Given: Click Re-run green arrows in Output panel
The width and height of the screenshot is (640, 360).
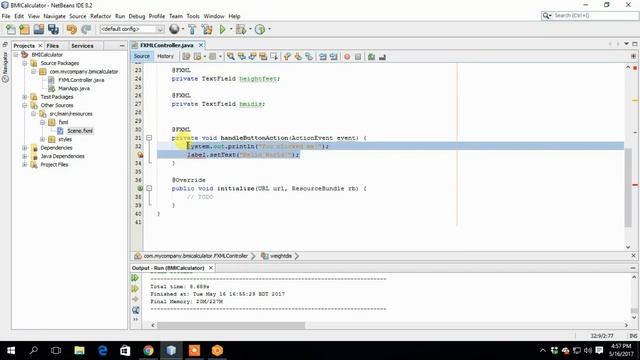Looking at the screenshot, I should click(135, 278).
